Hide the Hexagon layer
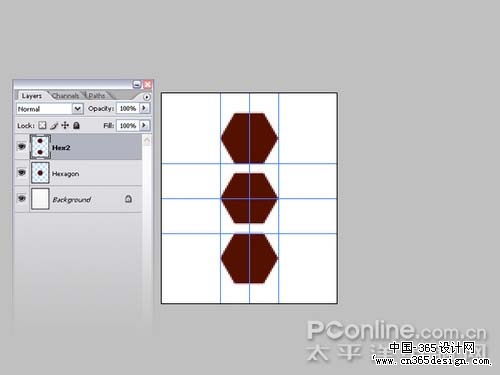Viewport: 500px width, 375px height. coord(22,172)
